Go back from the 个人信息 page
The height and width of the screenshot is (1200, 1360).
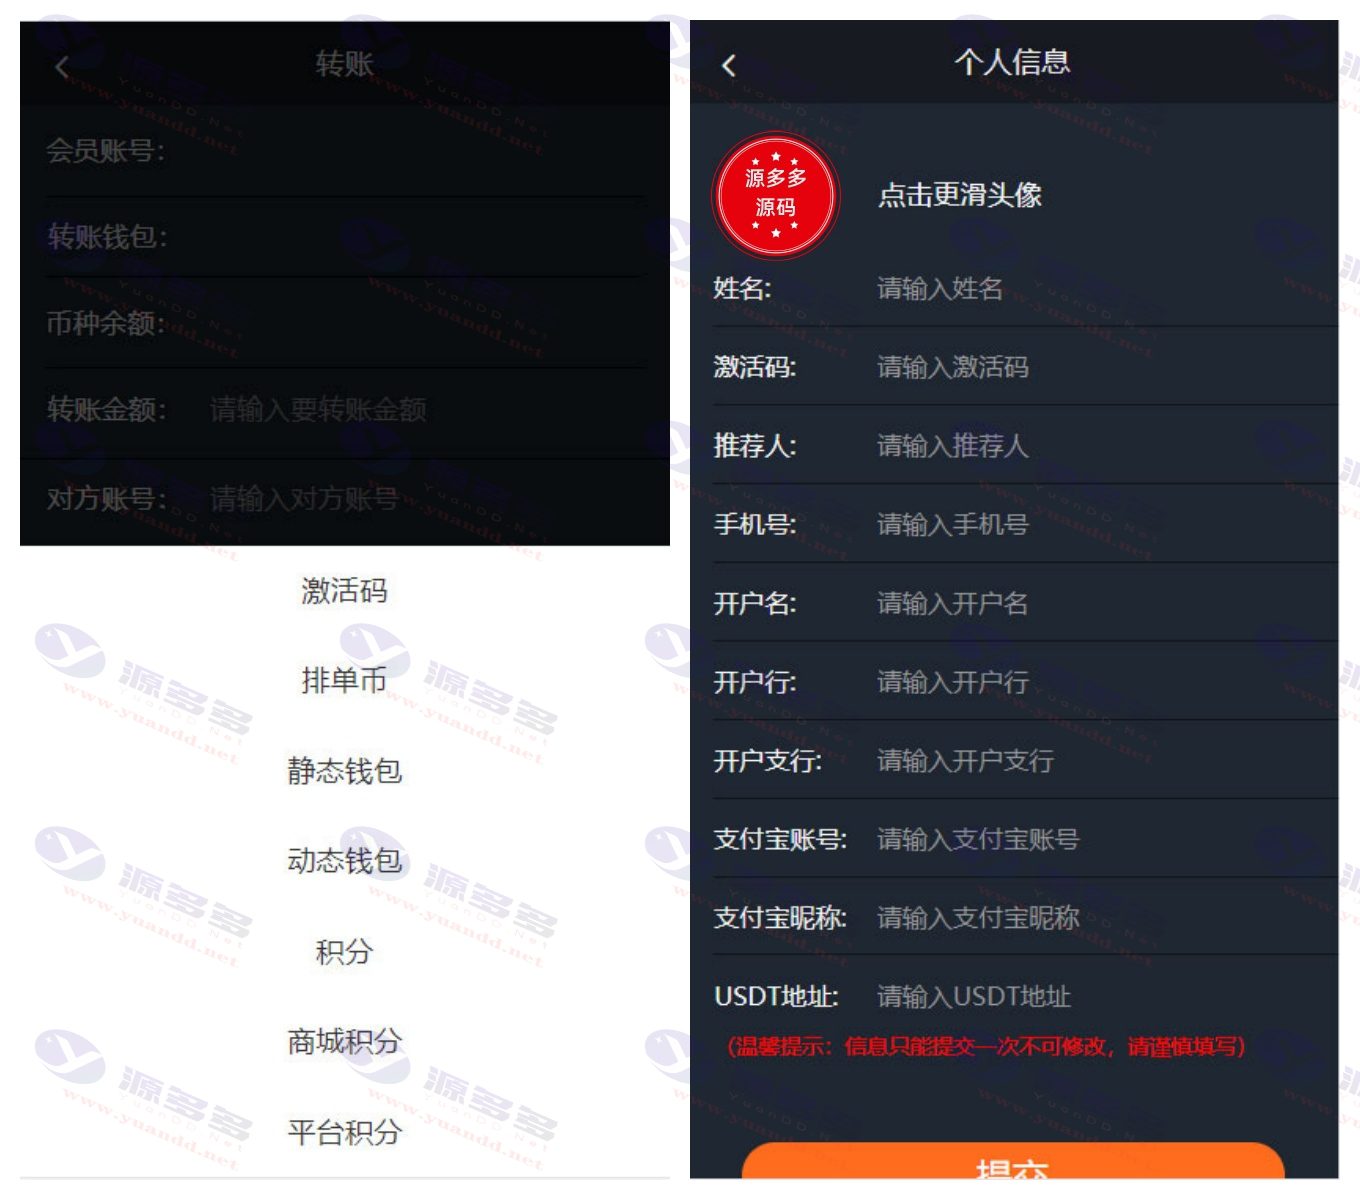729,66
